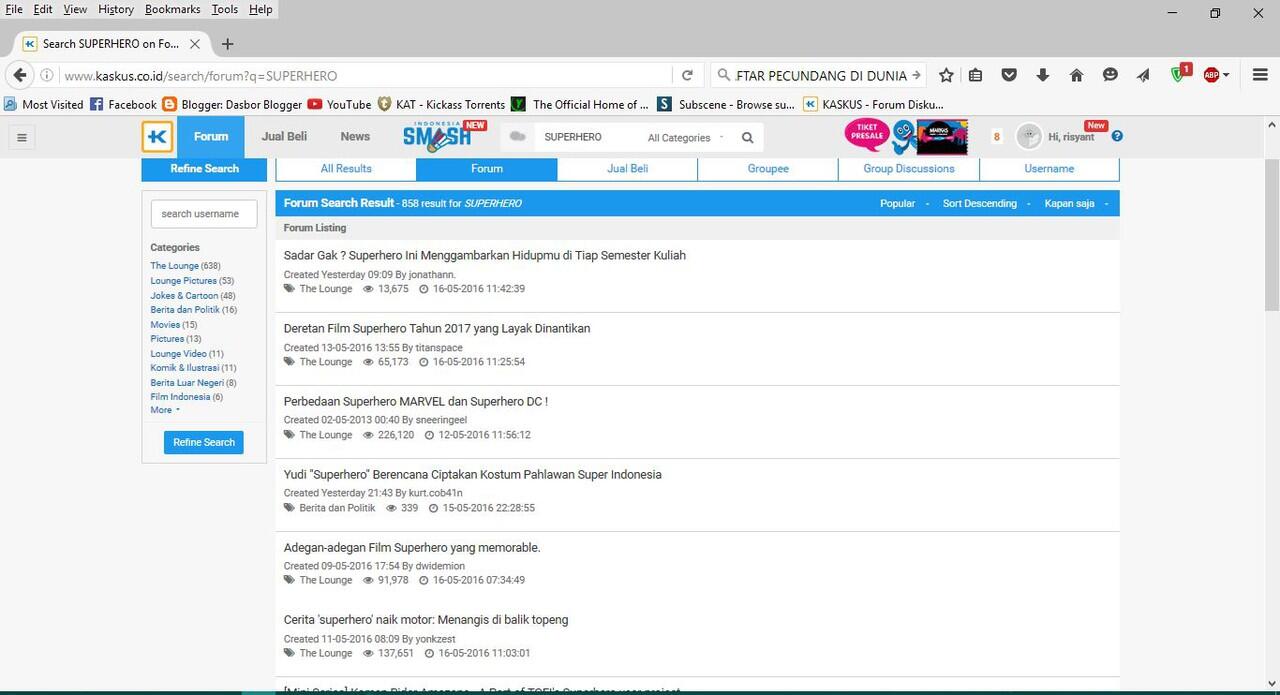
Task: Click the site information icon in address bar
Action: click(x=47, y=75)
